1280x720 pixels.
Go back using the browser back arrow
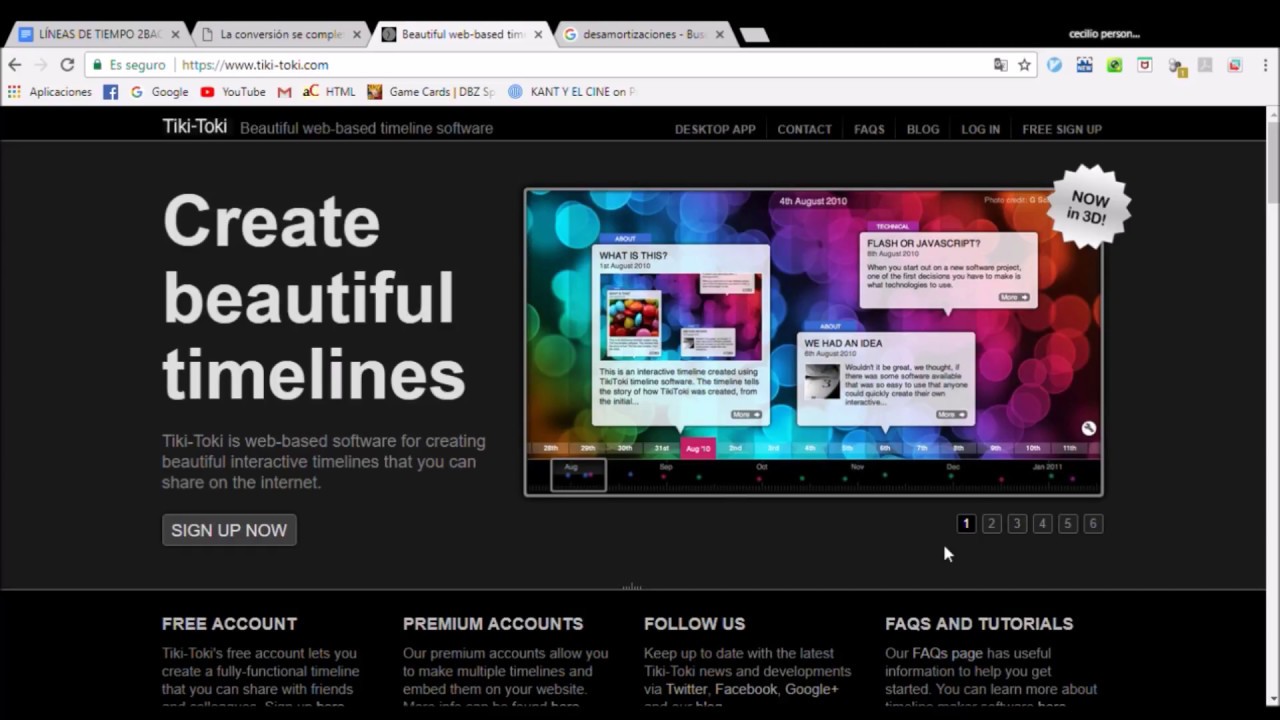(x=15, y=65)
